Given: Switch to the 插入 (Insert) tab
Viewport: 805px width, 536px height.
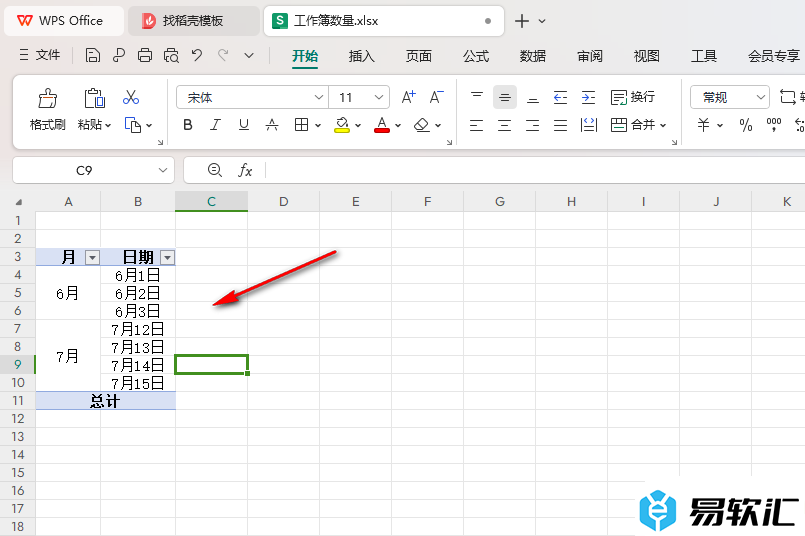Looking at the screenshot, I should pyautogui.click(x=361, y=56).
